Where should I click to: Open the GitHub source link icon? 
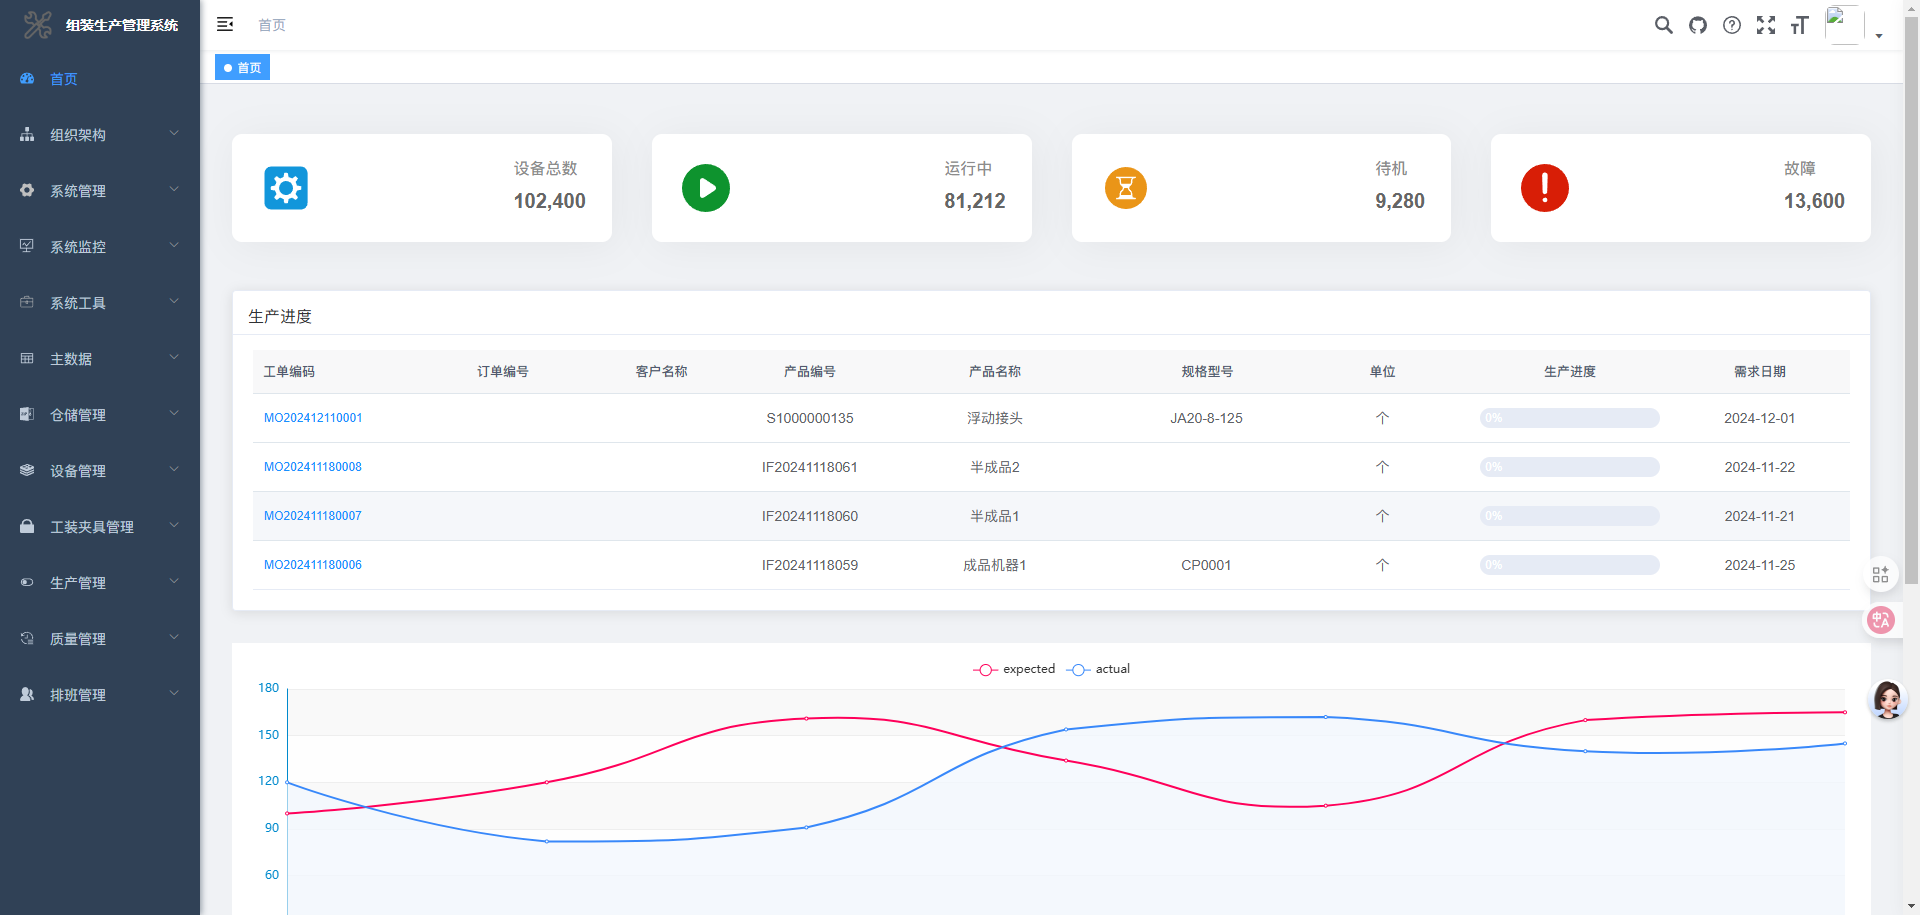1698,25
